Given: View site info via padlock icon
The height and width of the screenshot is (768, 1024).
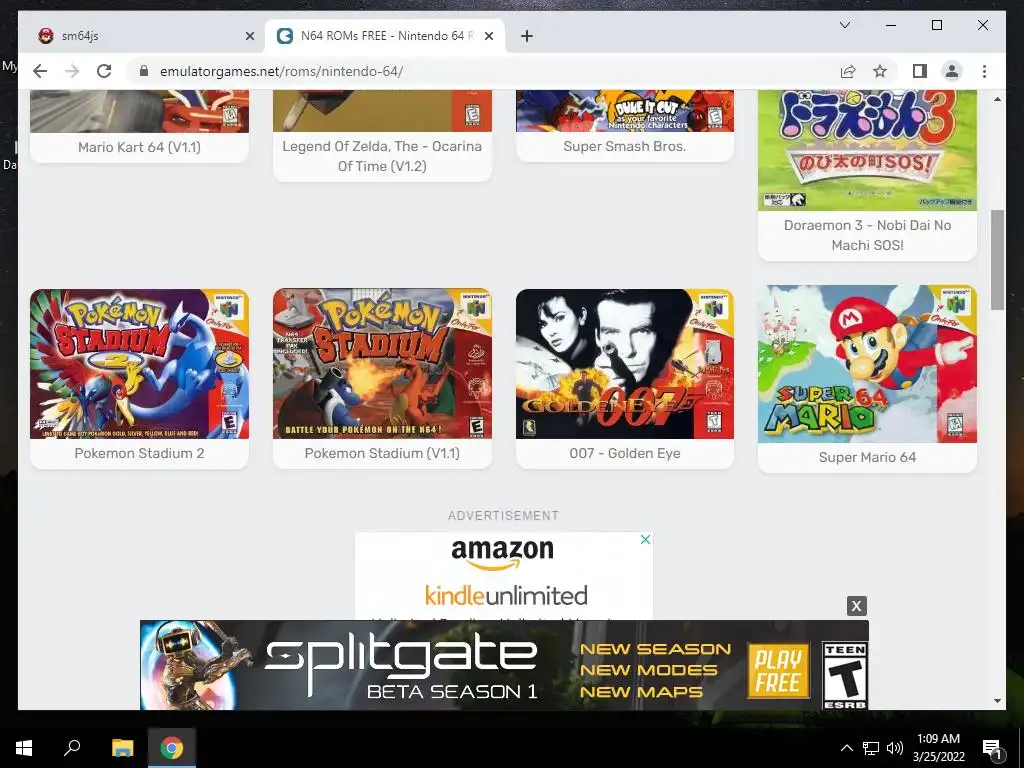Looking at the screenshot, I should pyautogui.click(x=144, y=71).
